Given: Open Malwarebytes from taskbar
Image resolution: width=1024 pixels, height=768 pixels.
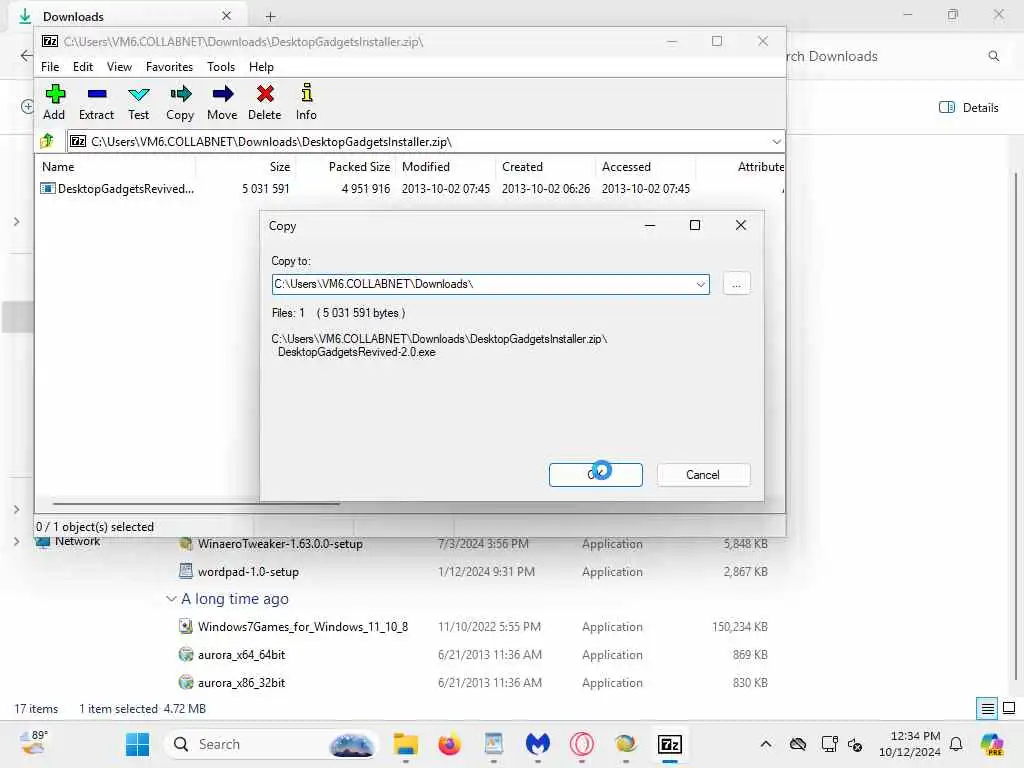Looking at the screenshot, I should coord(537,744).
